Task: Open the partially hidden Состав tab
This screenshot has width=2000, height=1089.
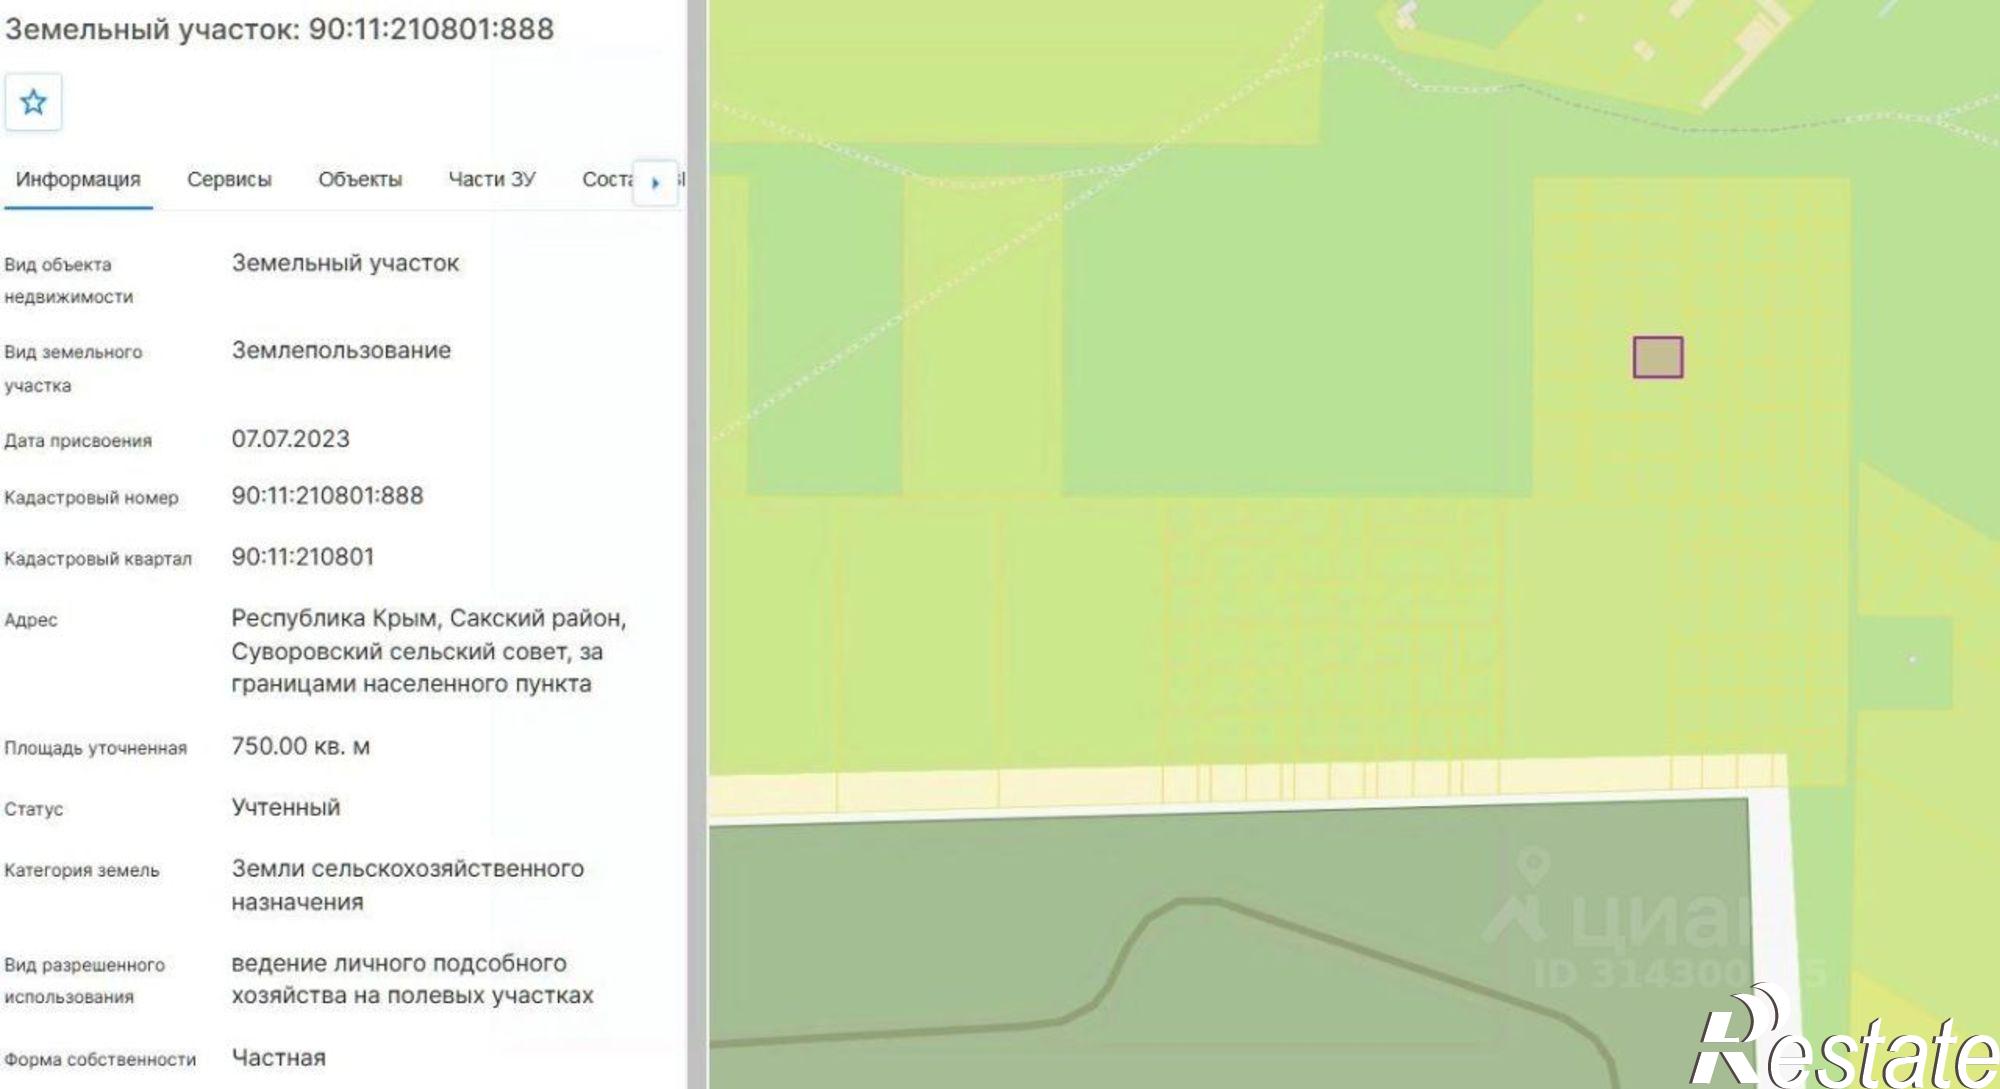Action: [606, 180]
